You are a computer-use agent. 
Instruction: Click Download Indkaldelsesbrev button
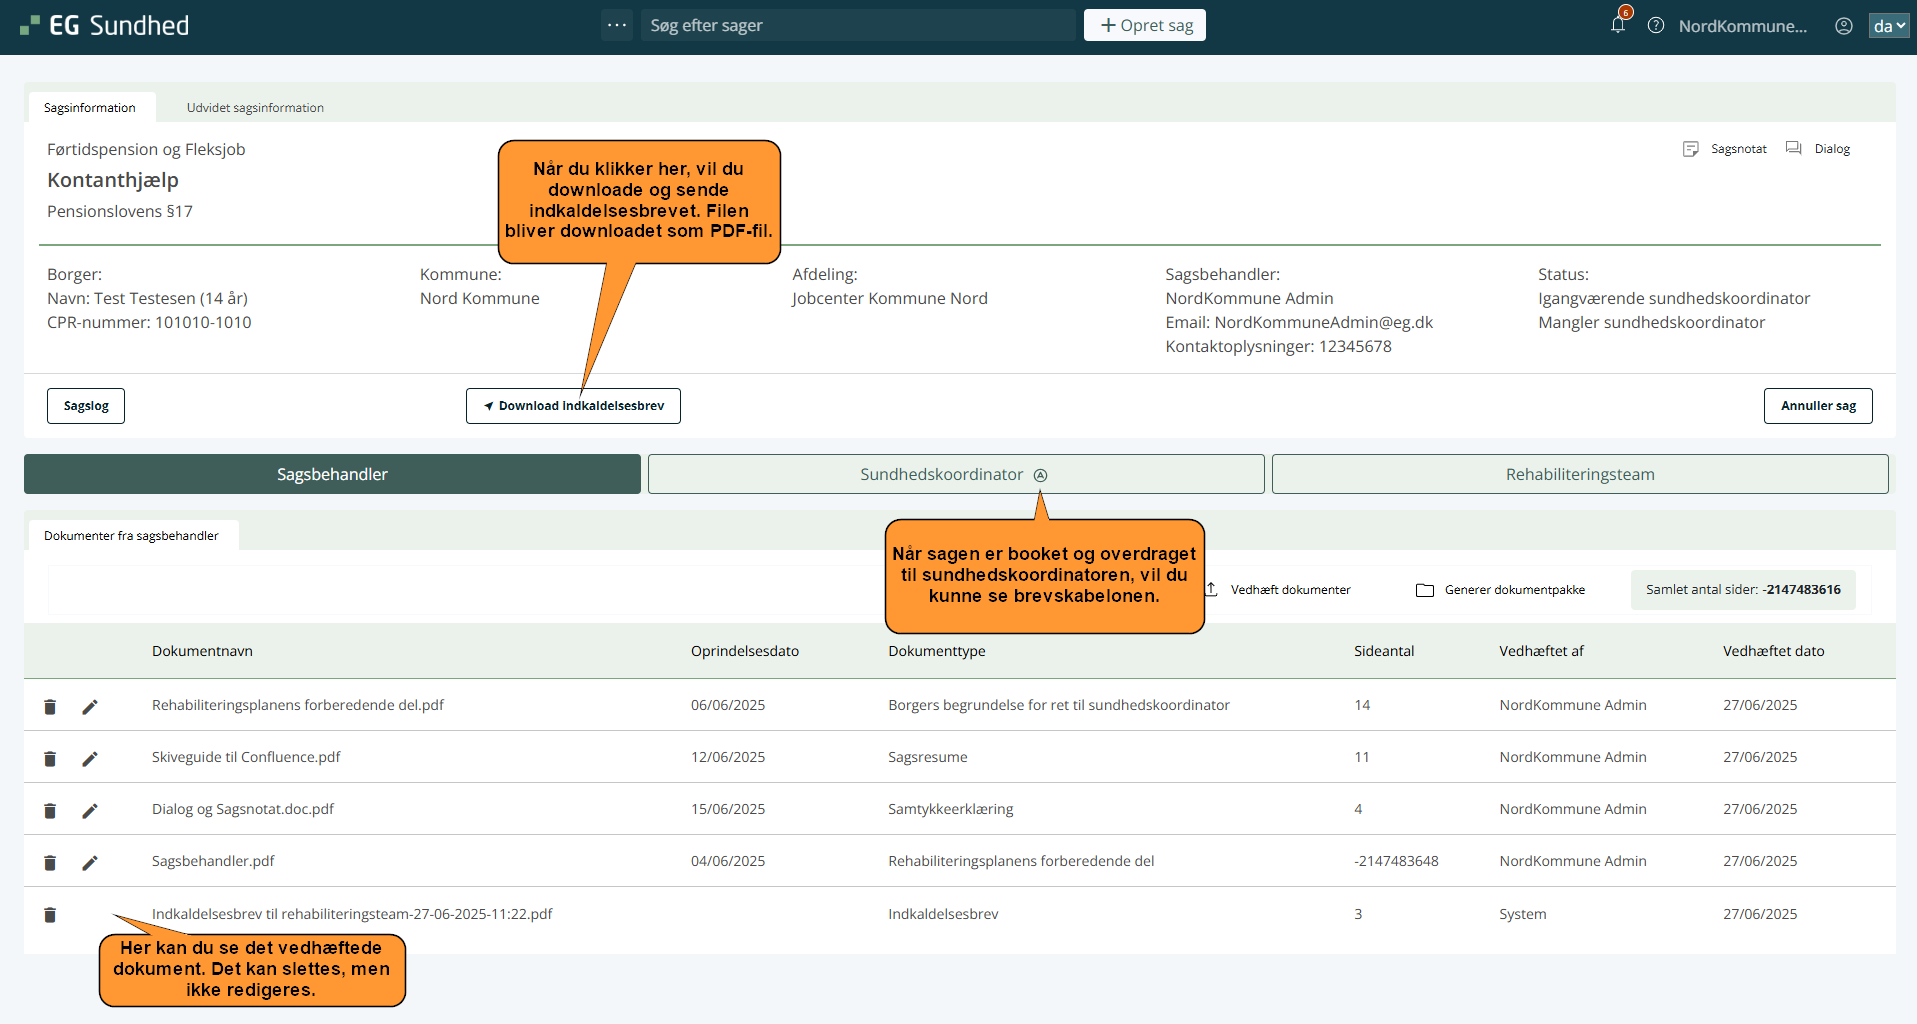point(573,406)
